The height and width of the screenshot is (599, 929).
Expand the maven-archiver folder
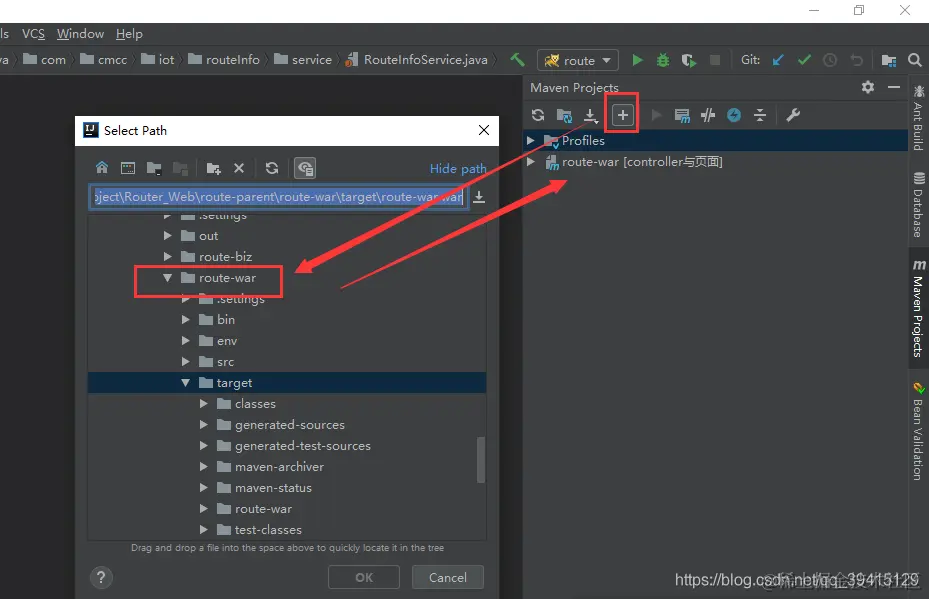[x=204, y=467]
